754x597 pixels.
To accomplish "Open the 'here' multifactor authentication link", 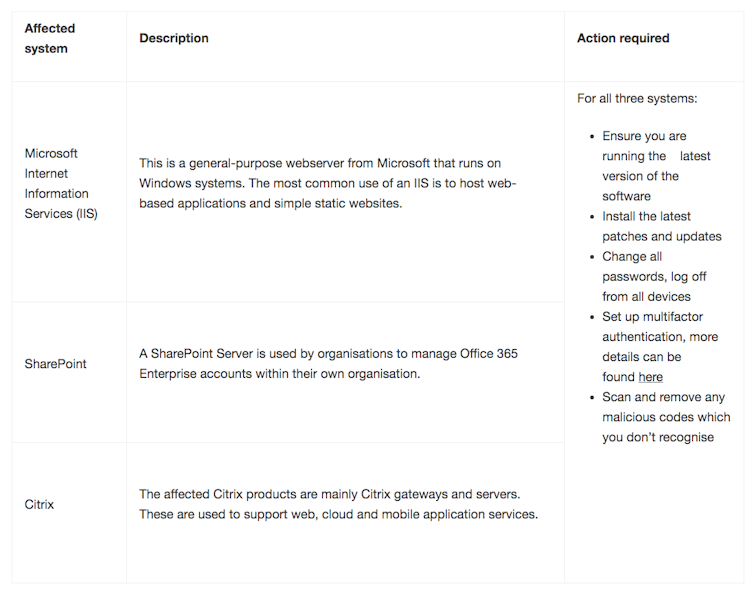I will 650,377.
